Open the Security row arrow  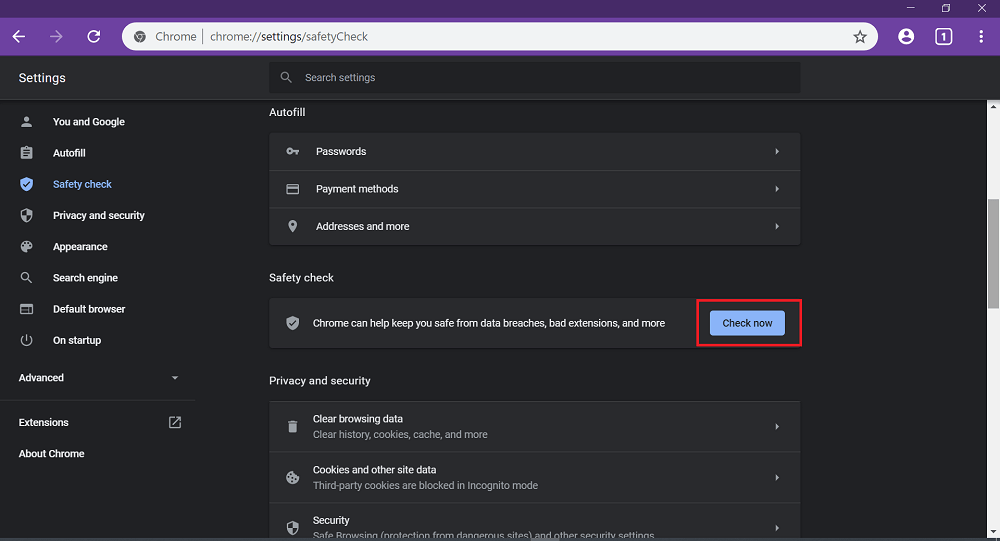click(x=777, y=528)
